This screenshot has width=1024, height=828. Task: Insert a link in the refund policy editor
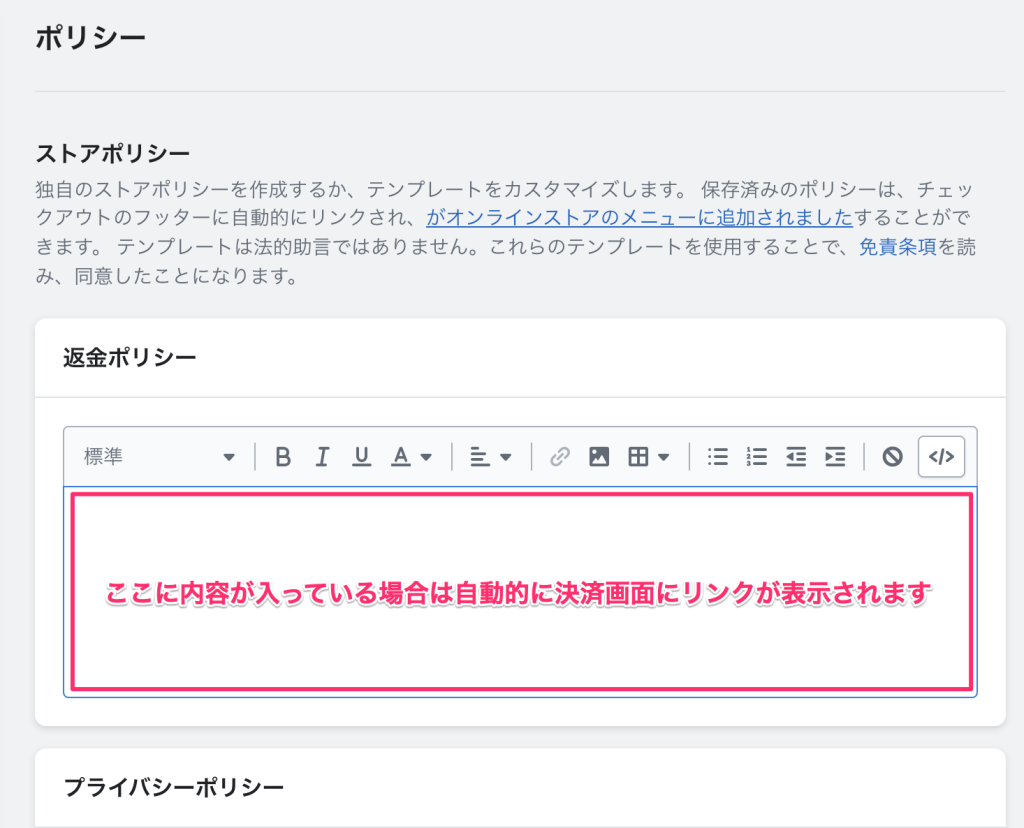559,456
